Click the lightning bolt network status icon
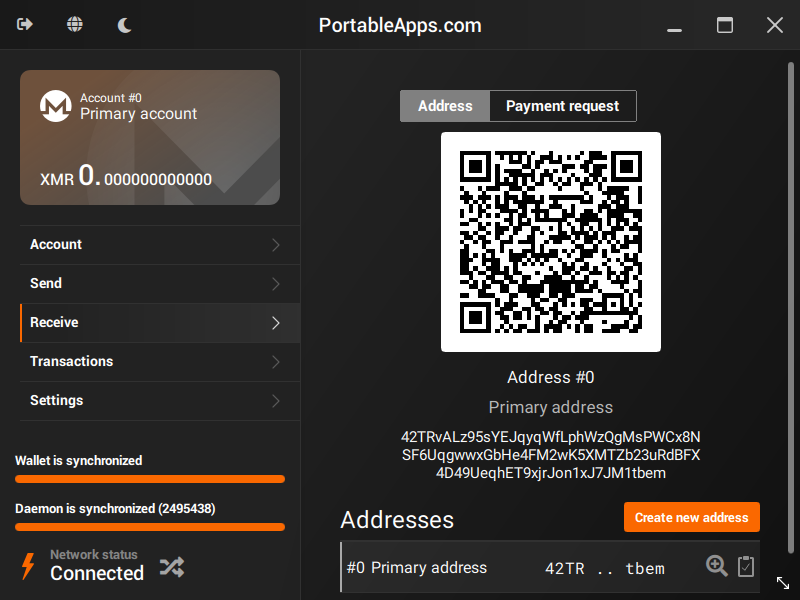Viewport: 800px width, 600px height. [28, 566]
